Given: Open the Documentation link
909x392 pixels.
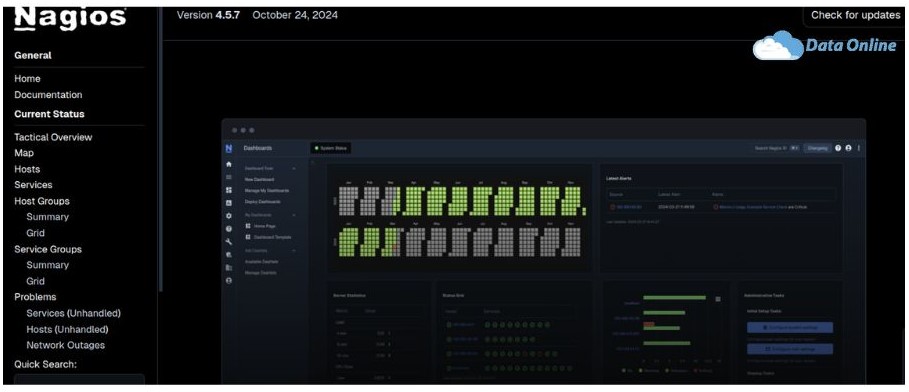Looking at the screenshot, I should (x=48, y=95).
